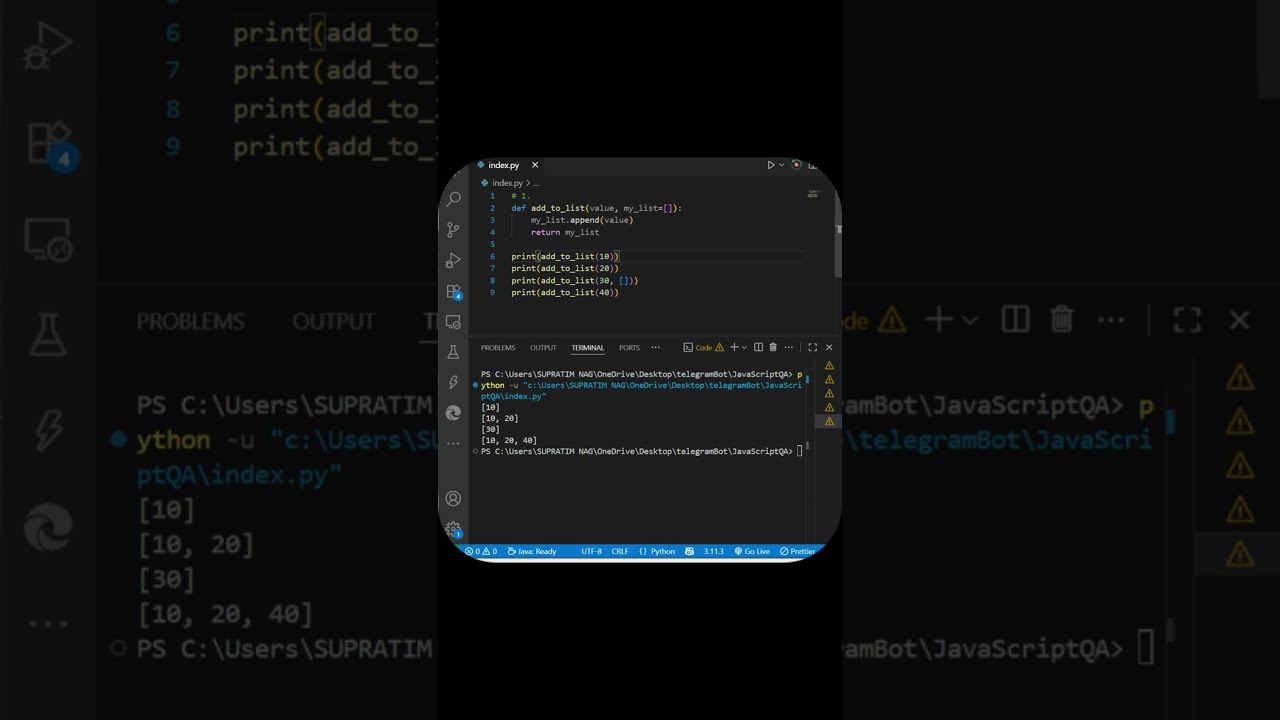Click the UTF-8 encoding status button
1280x720 pixels.
tap(591, 551)
